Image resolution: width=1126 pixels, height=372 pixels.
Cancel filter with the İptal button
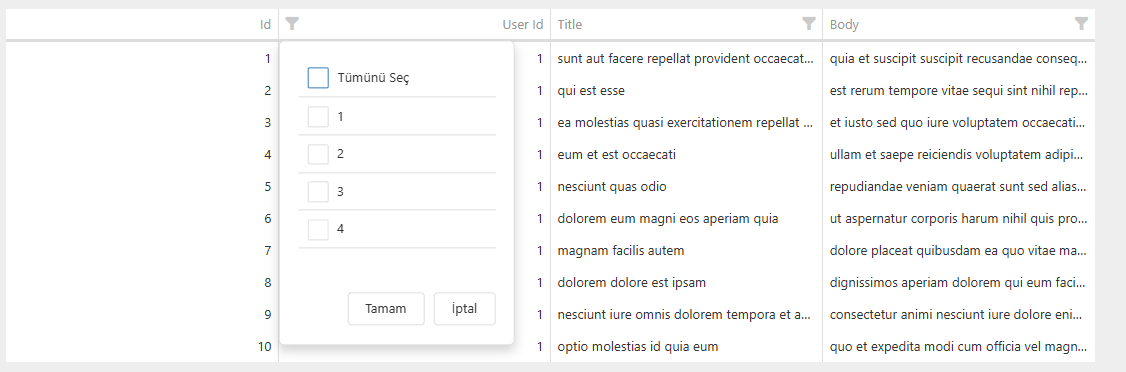[465, 309]
